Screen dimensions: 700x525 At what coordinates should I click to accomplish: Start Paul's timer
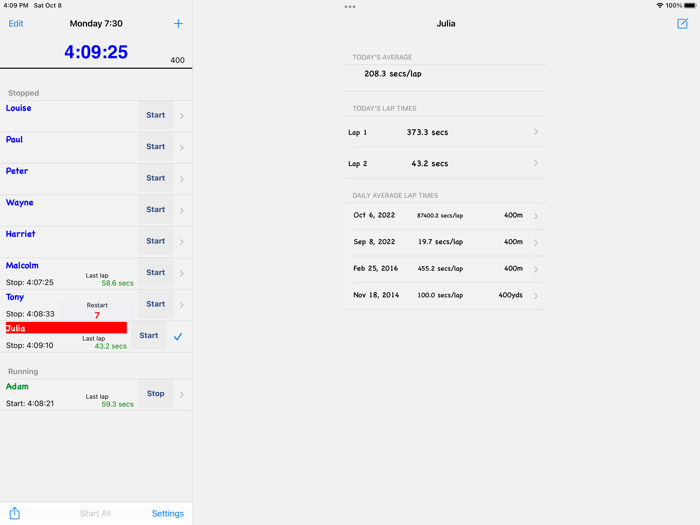coord(155,146)
